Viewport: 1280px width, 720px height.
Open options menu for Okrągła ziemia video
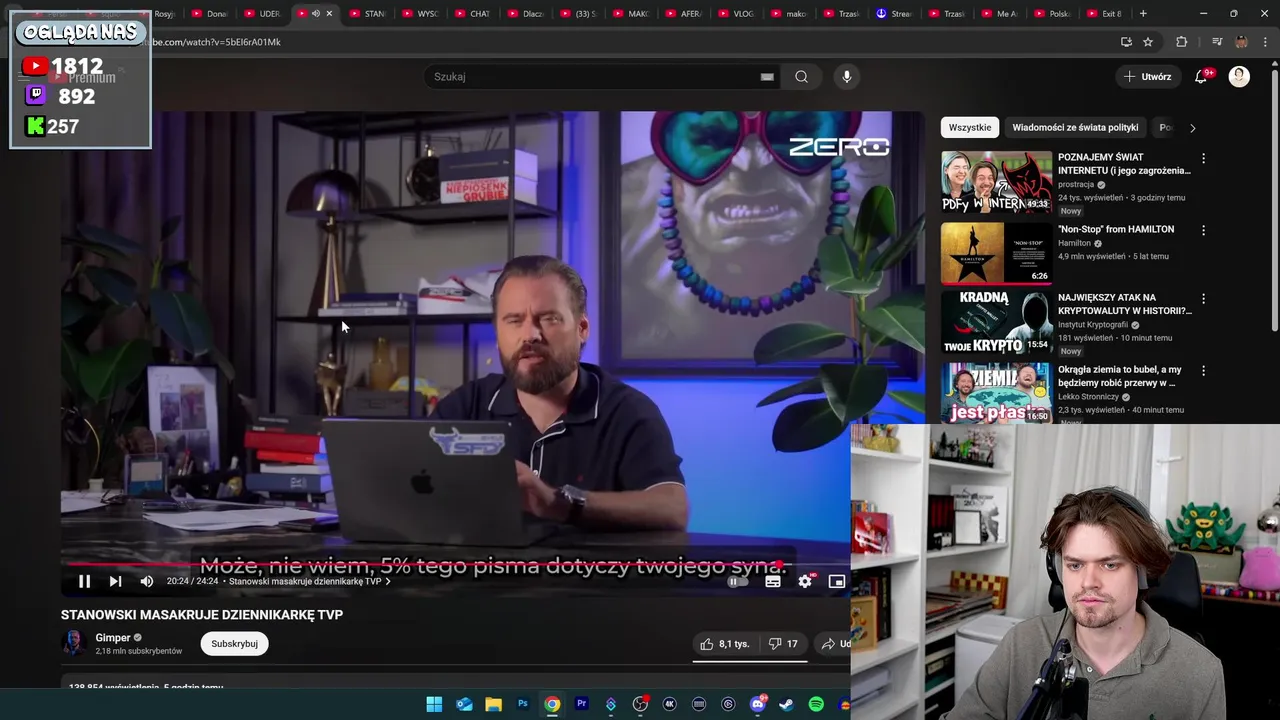tap(1203, 371)
